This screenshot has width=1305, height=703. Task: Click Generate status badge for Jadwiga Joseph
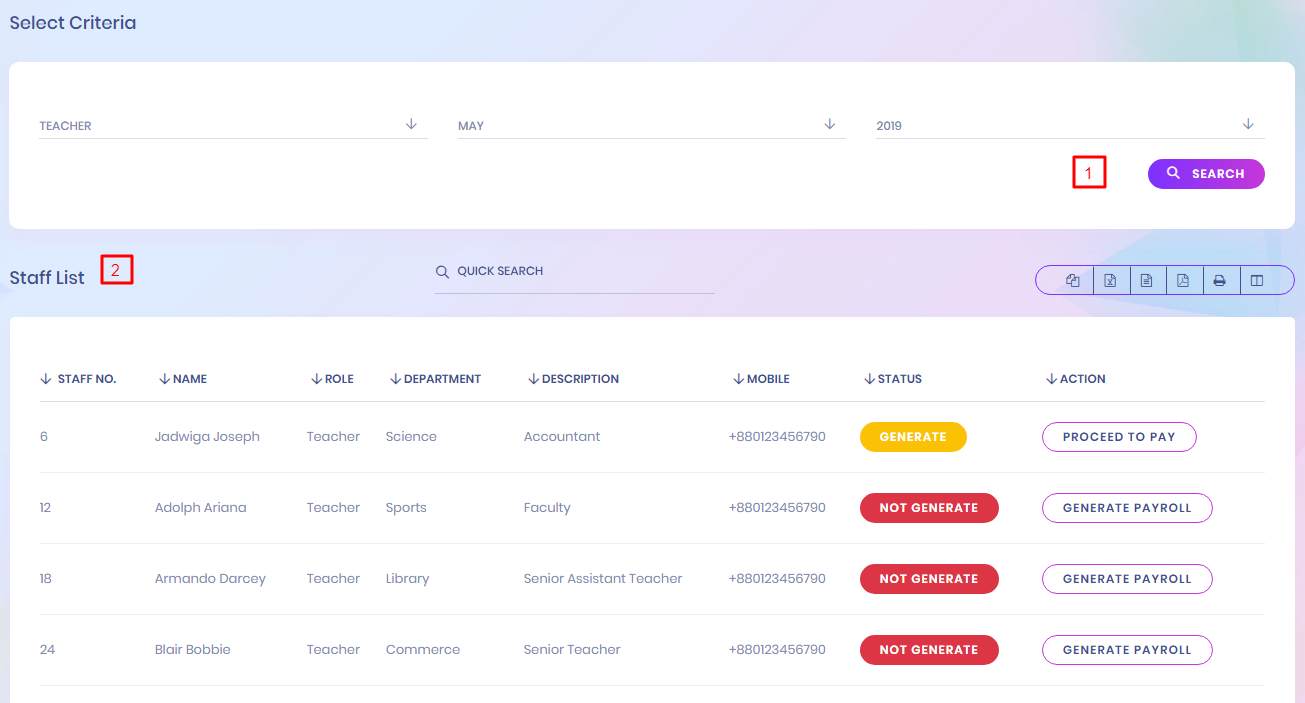click(x=913, y=437)
